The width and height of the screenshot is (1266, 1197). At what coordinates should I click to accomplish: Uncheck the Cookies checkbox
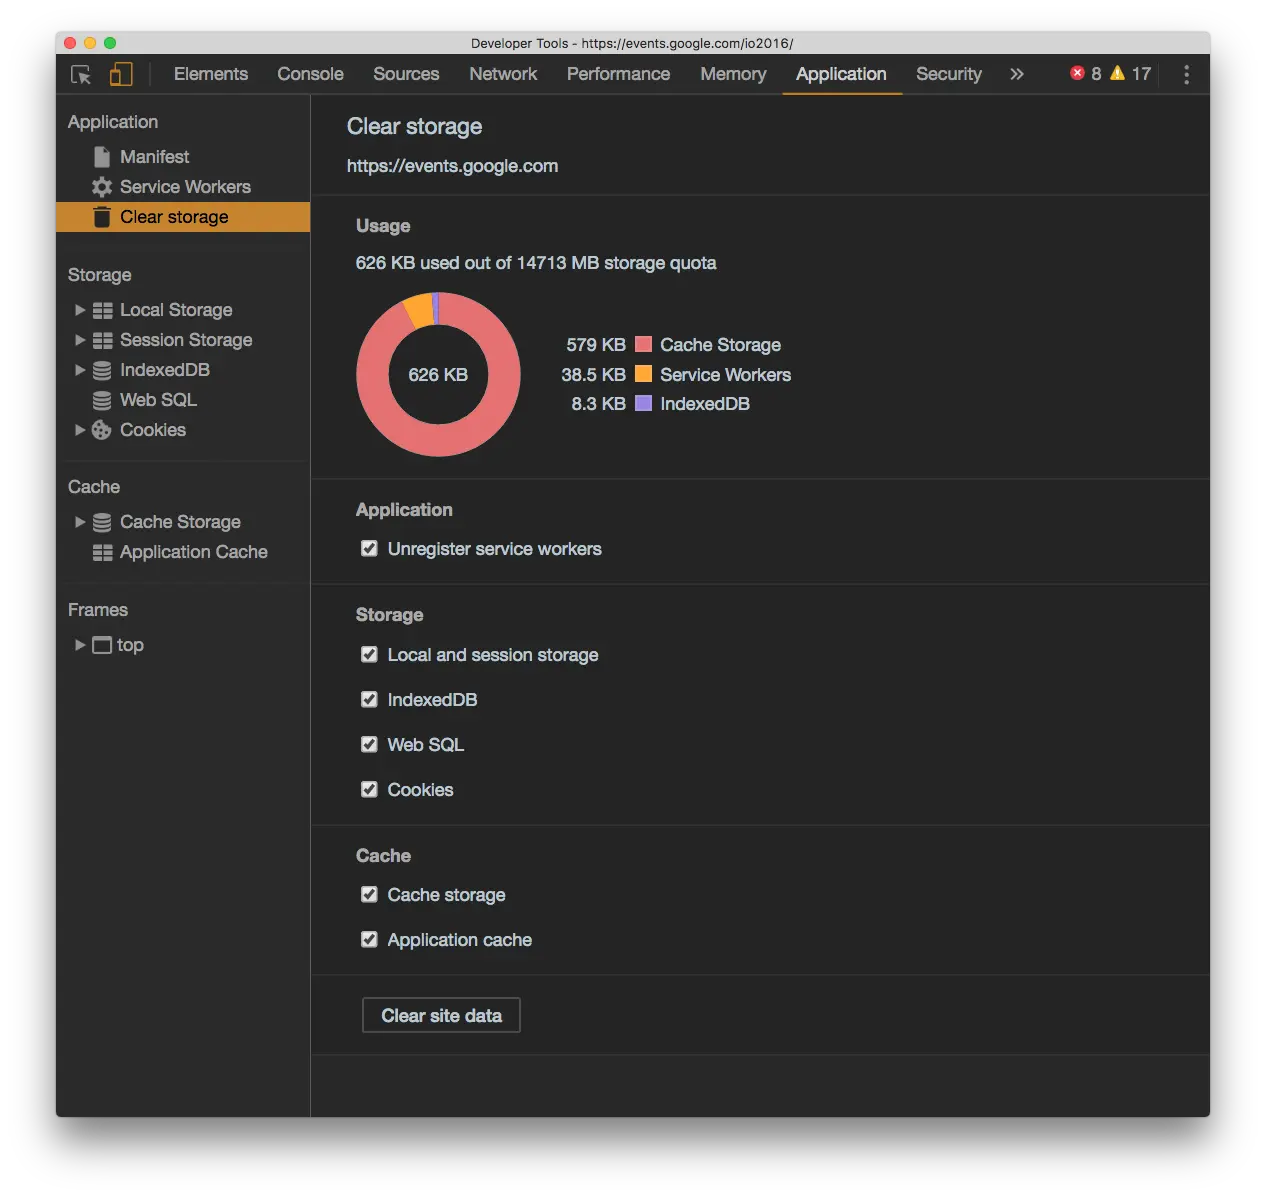[x=369, y=790]
